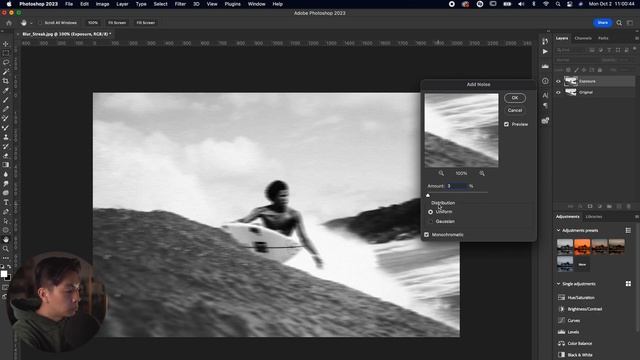
Task: Select the Eraser tool
Action: pos(6,156)
